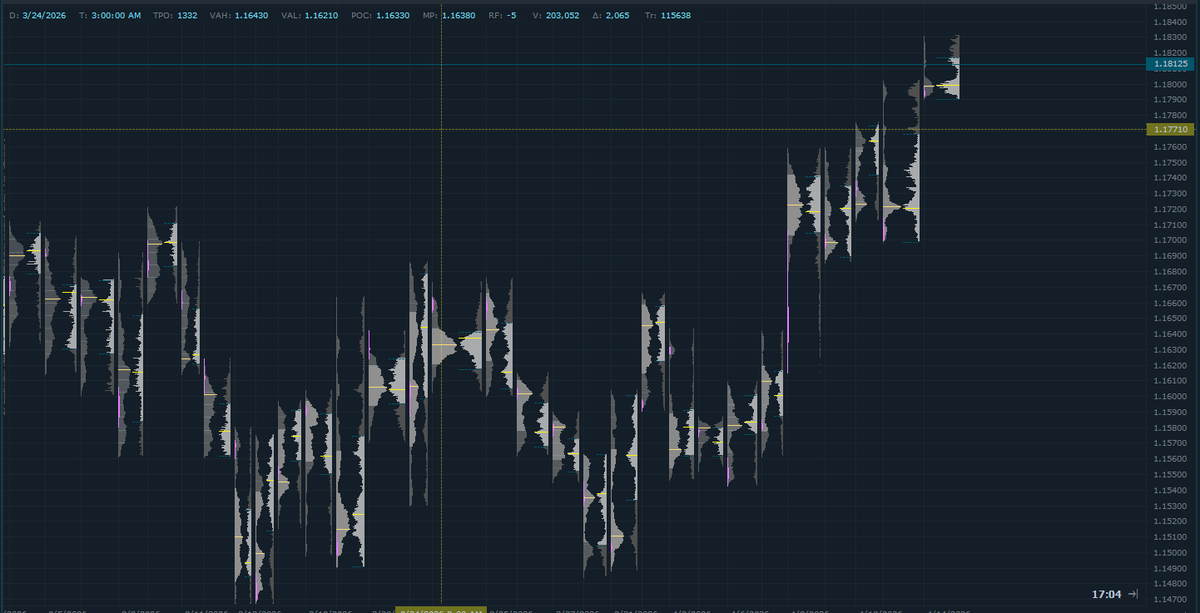Click the RF value -5

pos(510,15)
